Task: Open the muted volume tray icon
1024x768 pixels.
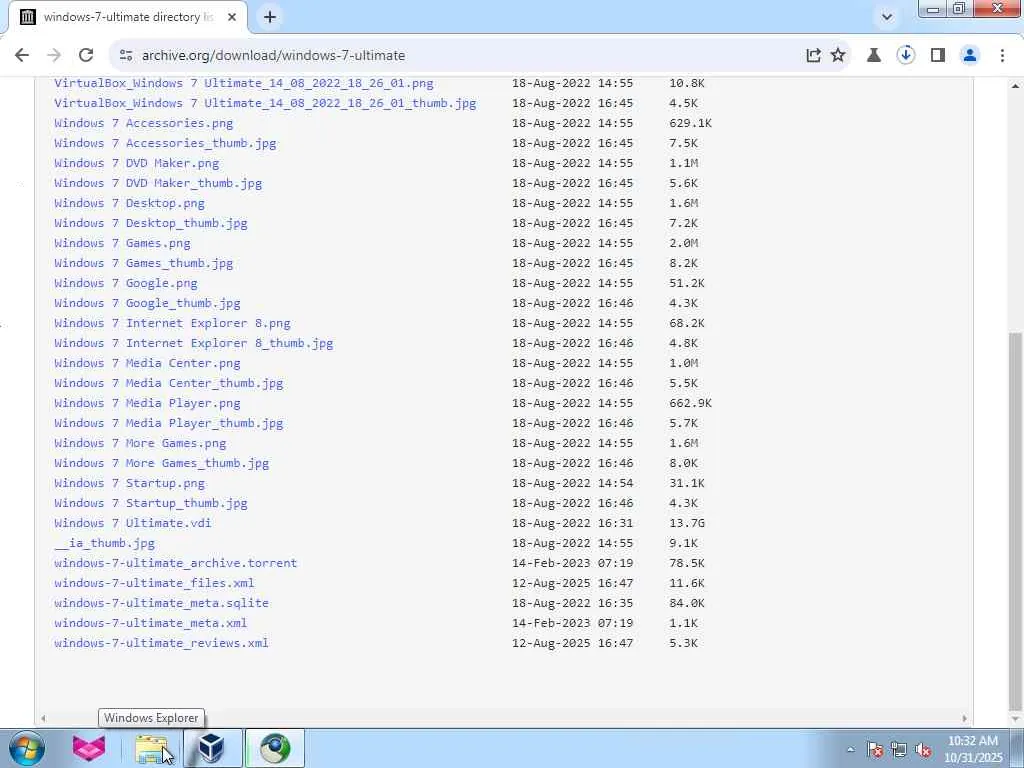Action: (x=923, y=750)
